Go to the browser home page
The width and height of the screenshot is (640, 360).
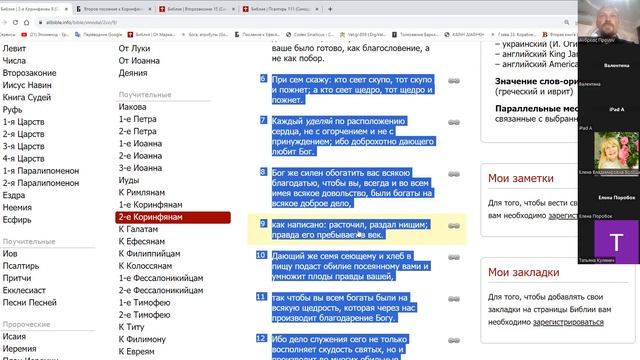(x=27, y=22)
